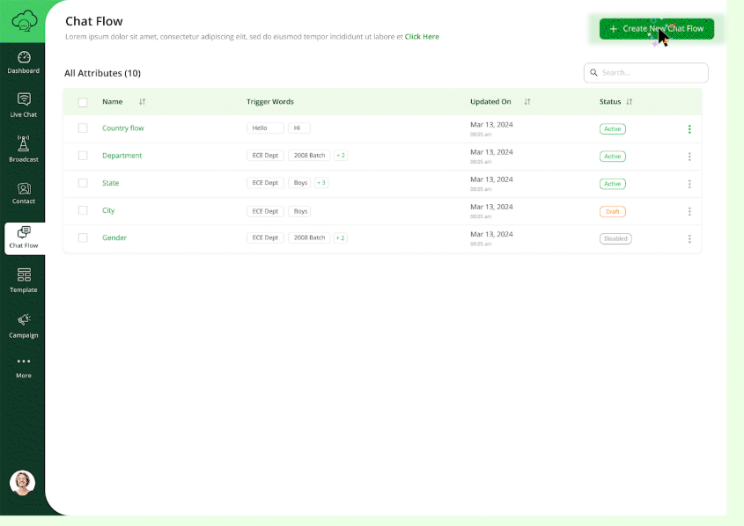Open user profile avatar
The image size is (744, 526).
(x=22, y=483)
